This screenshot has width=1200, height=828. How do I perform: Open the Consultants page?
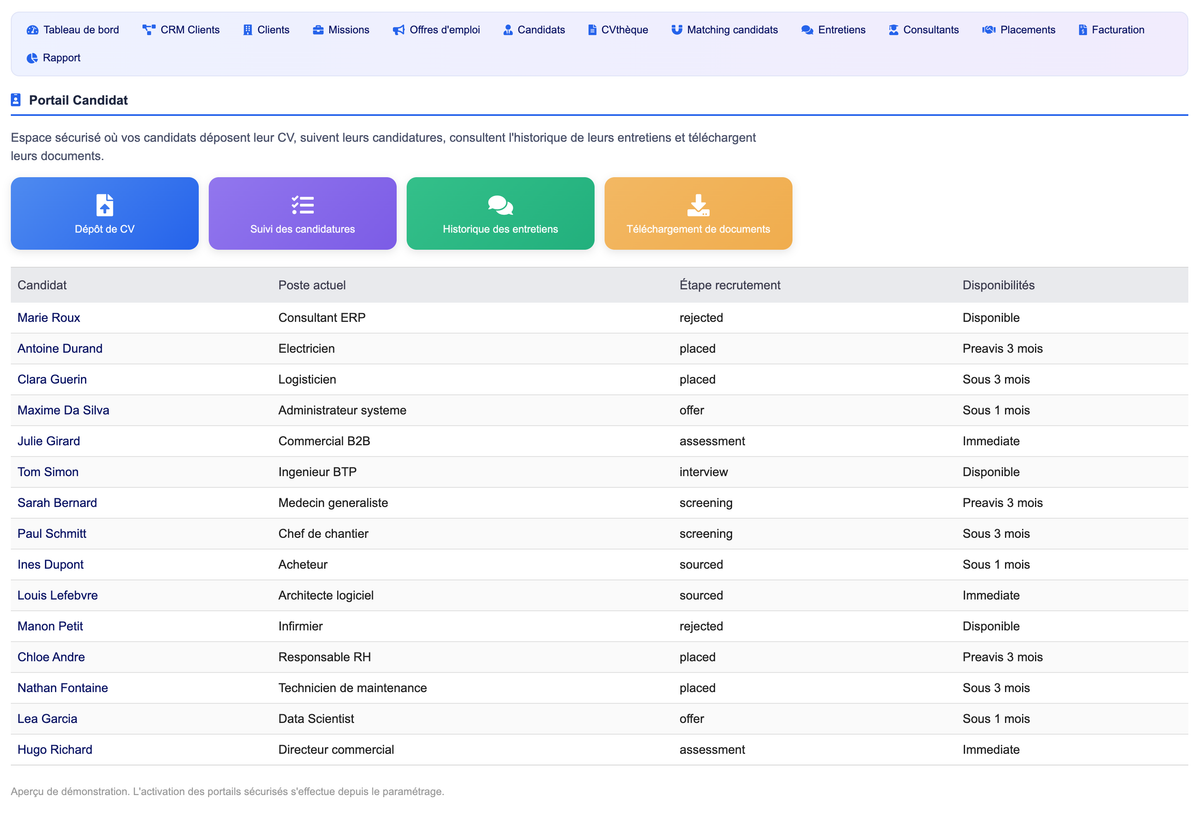[923, 30]
